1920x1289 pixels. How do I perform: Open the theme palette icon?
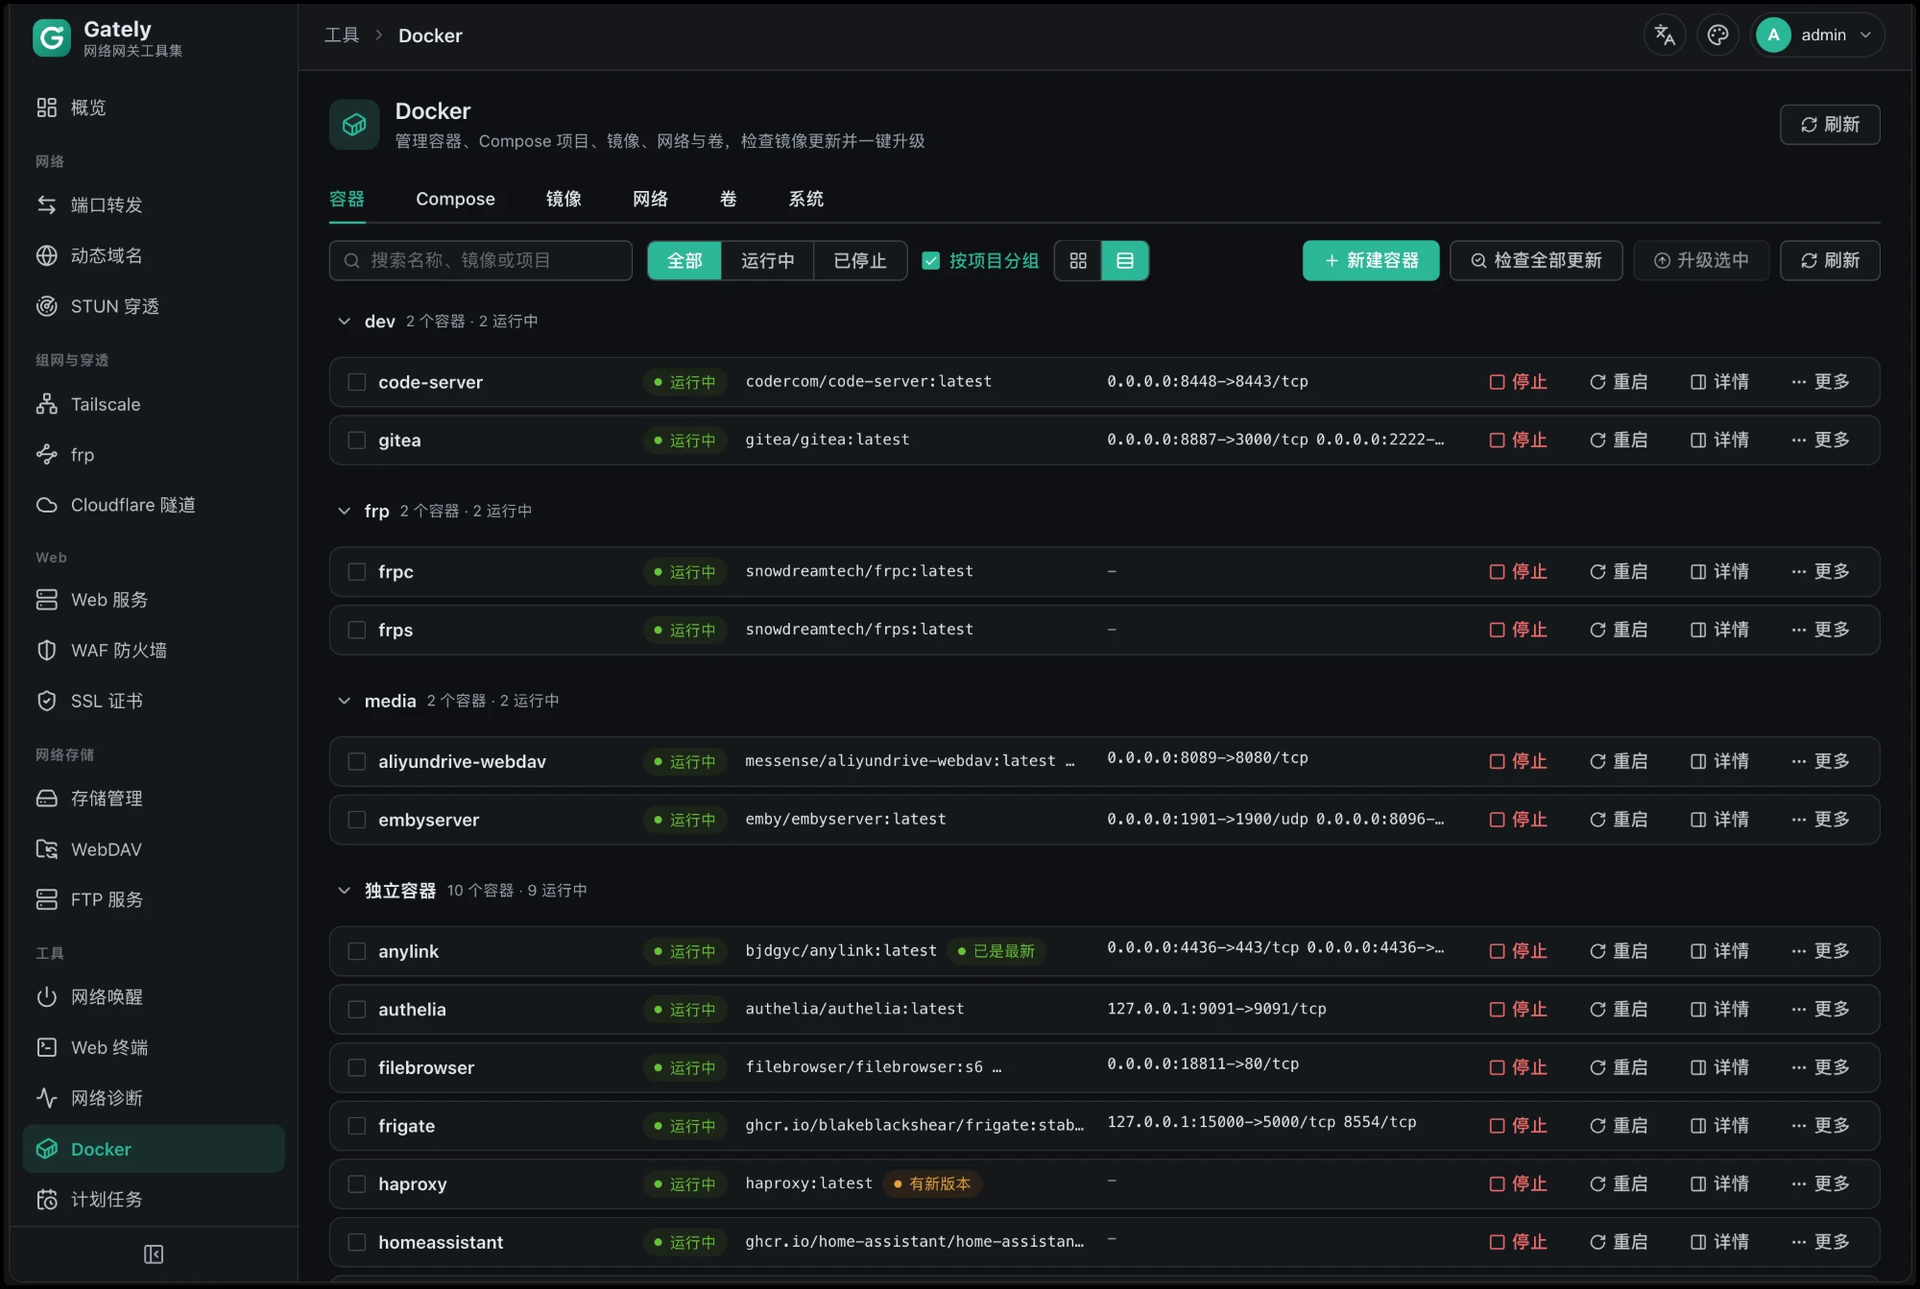pos(1717,35)
